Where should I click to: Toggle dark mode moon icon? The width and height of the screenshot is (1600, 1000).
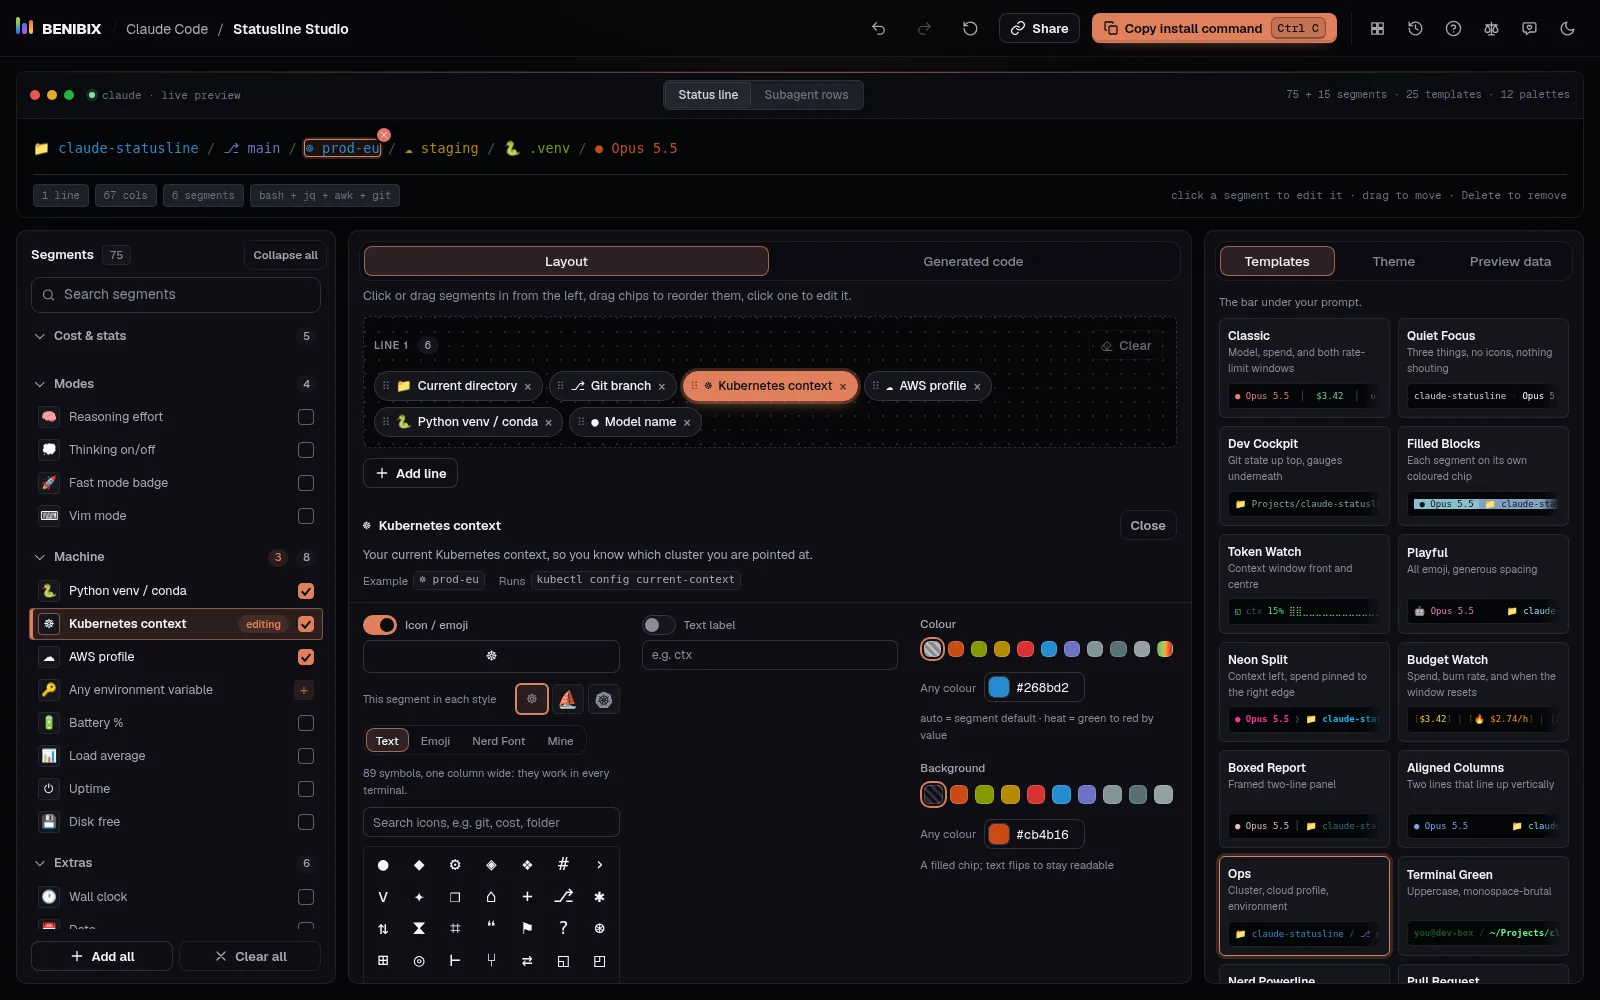point(1567,29)
